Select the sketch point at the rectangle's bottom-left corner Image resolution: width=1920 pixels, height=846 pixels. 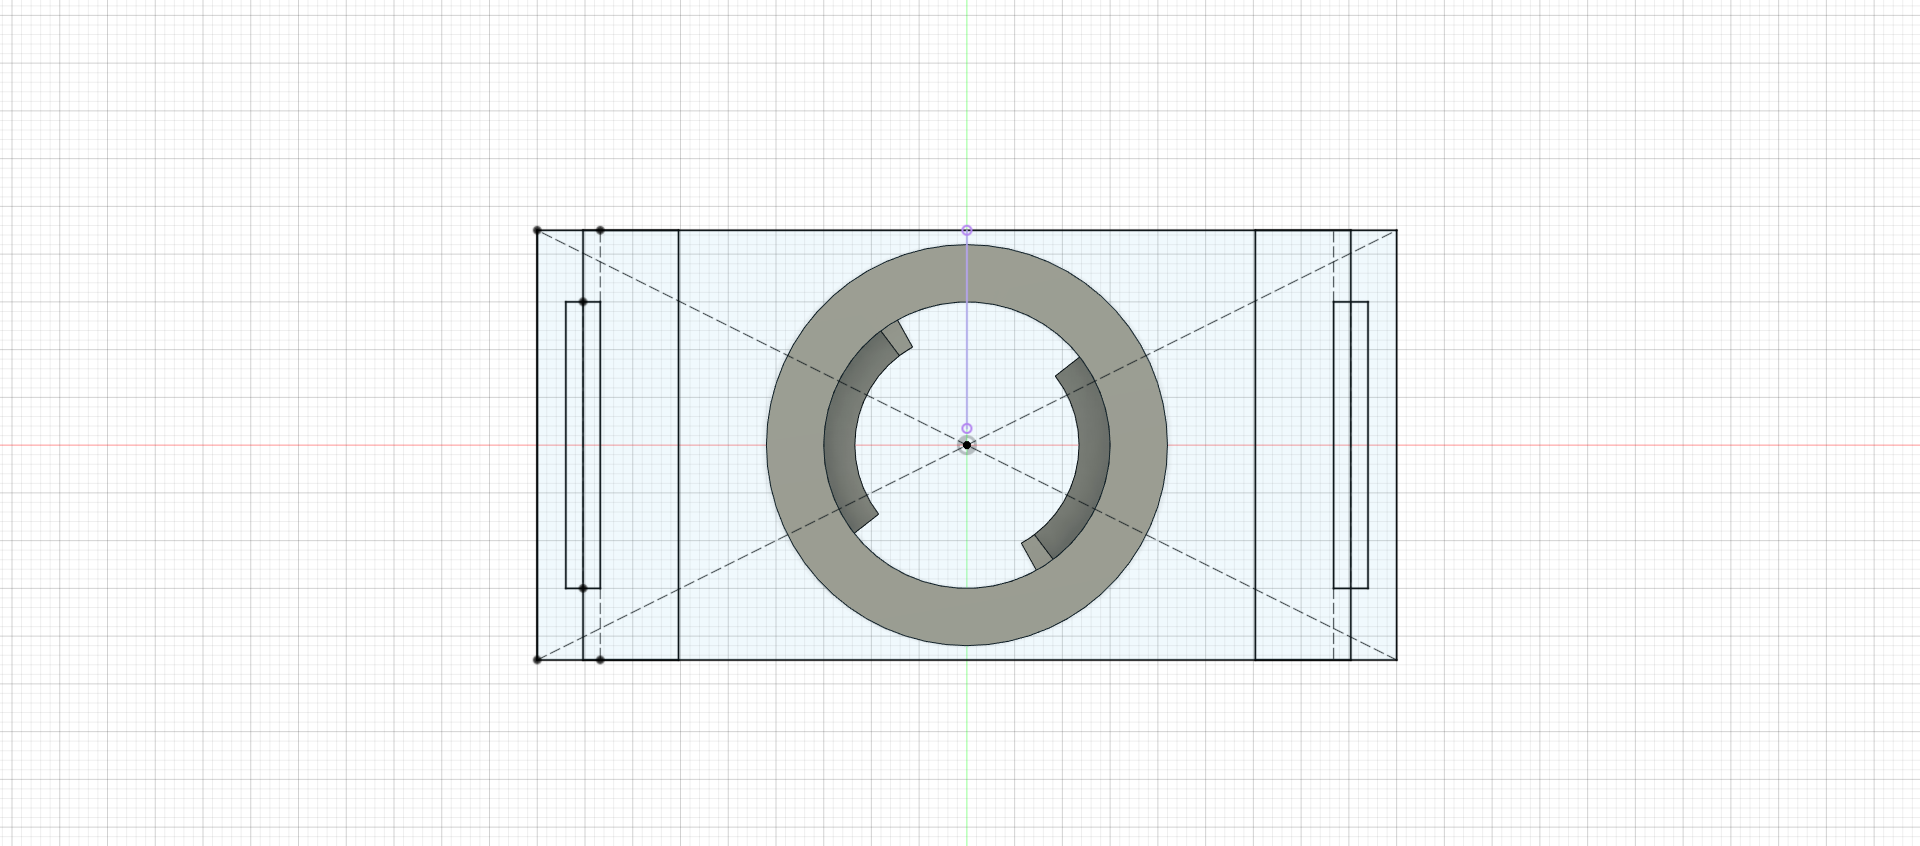[x=538, y=660]
